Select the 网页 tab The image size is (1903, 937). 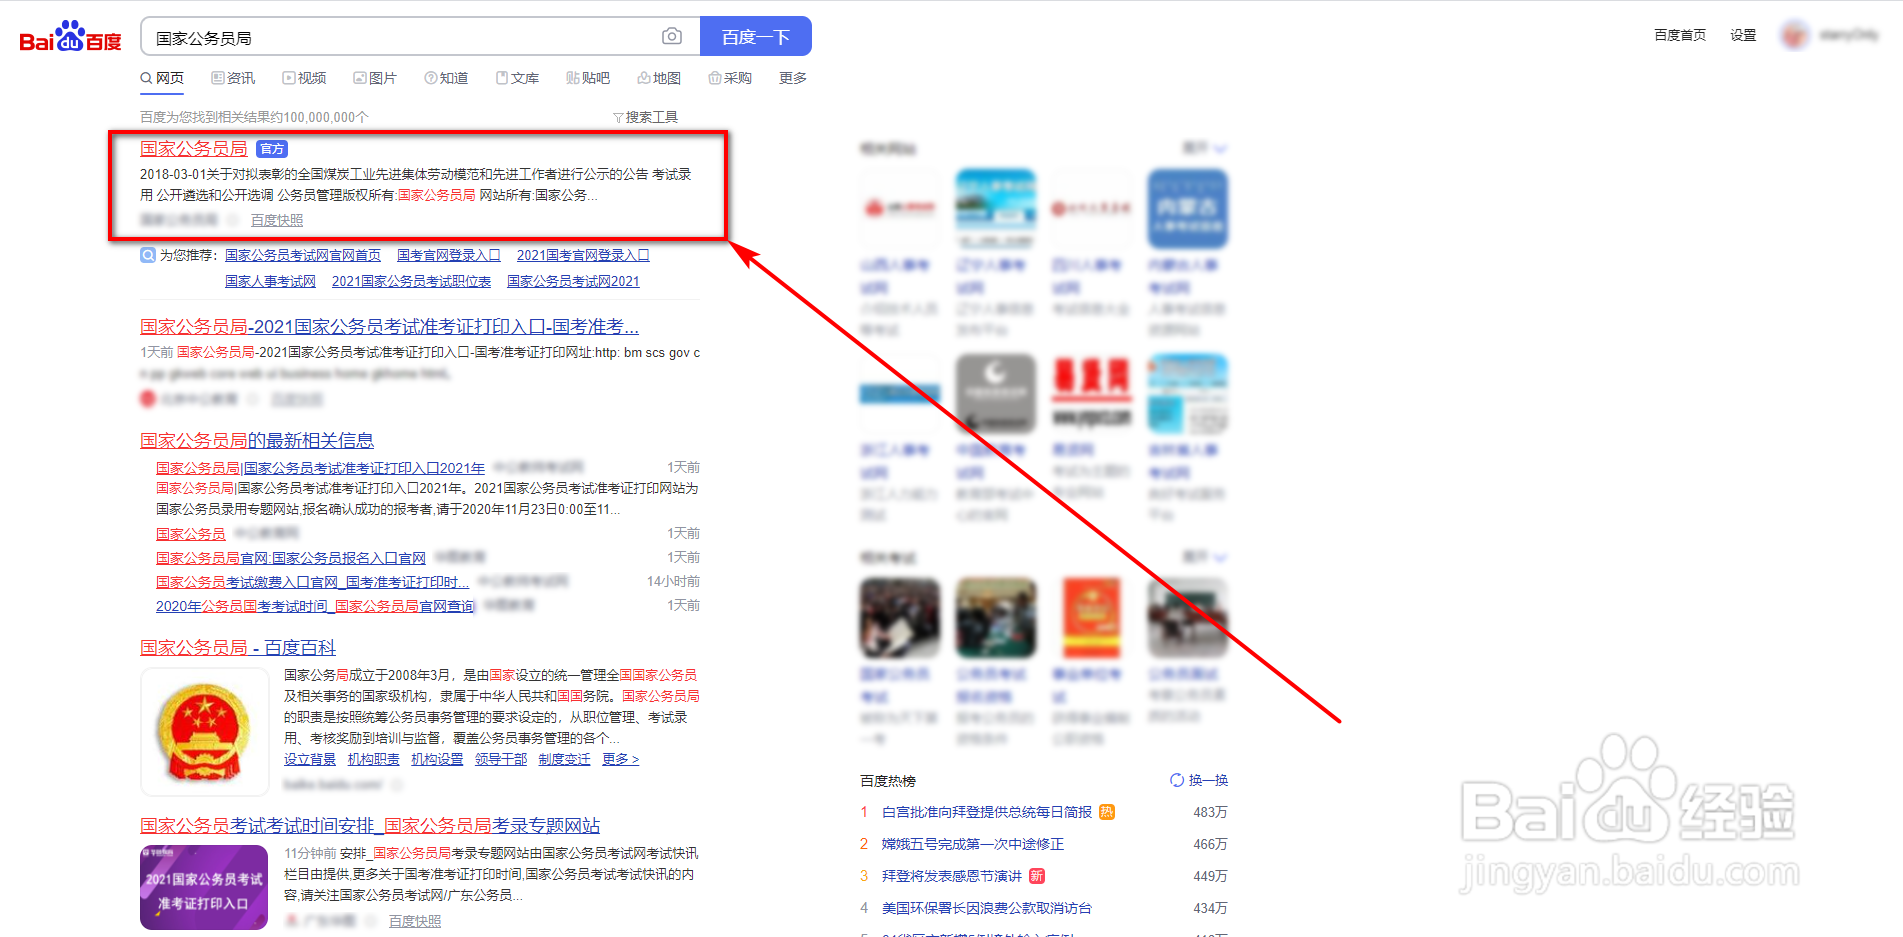[x=162, y=78]
